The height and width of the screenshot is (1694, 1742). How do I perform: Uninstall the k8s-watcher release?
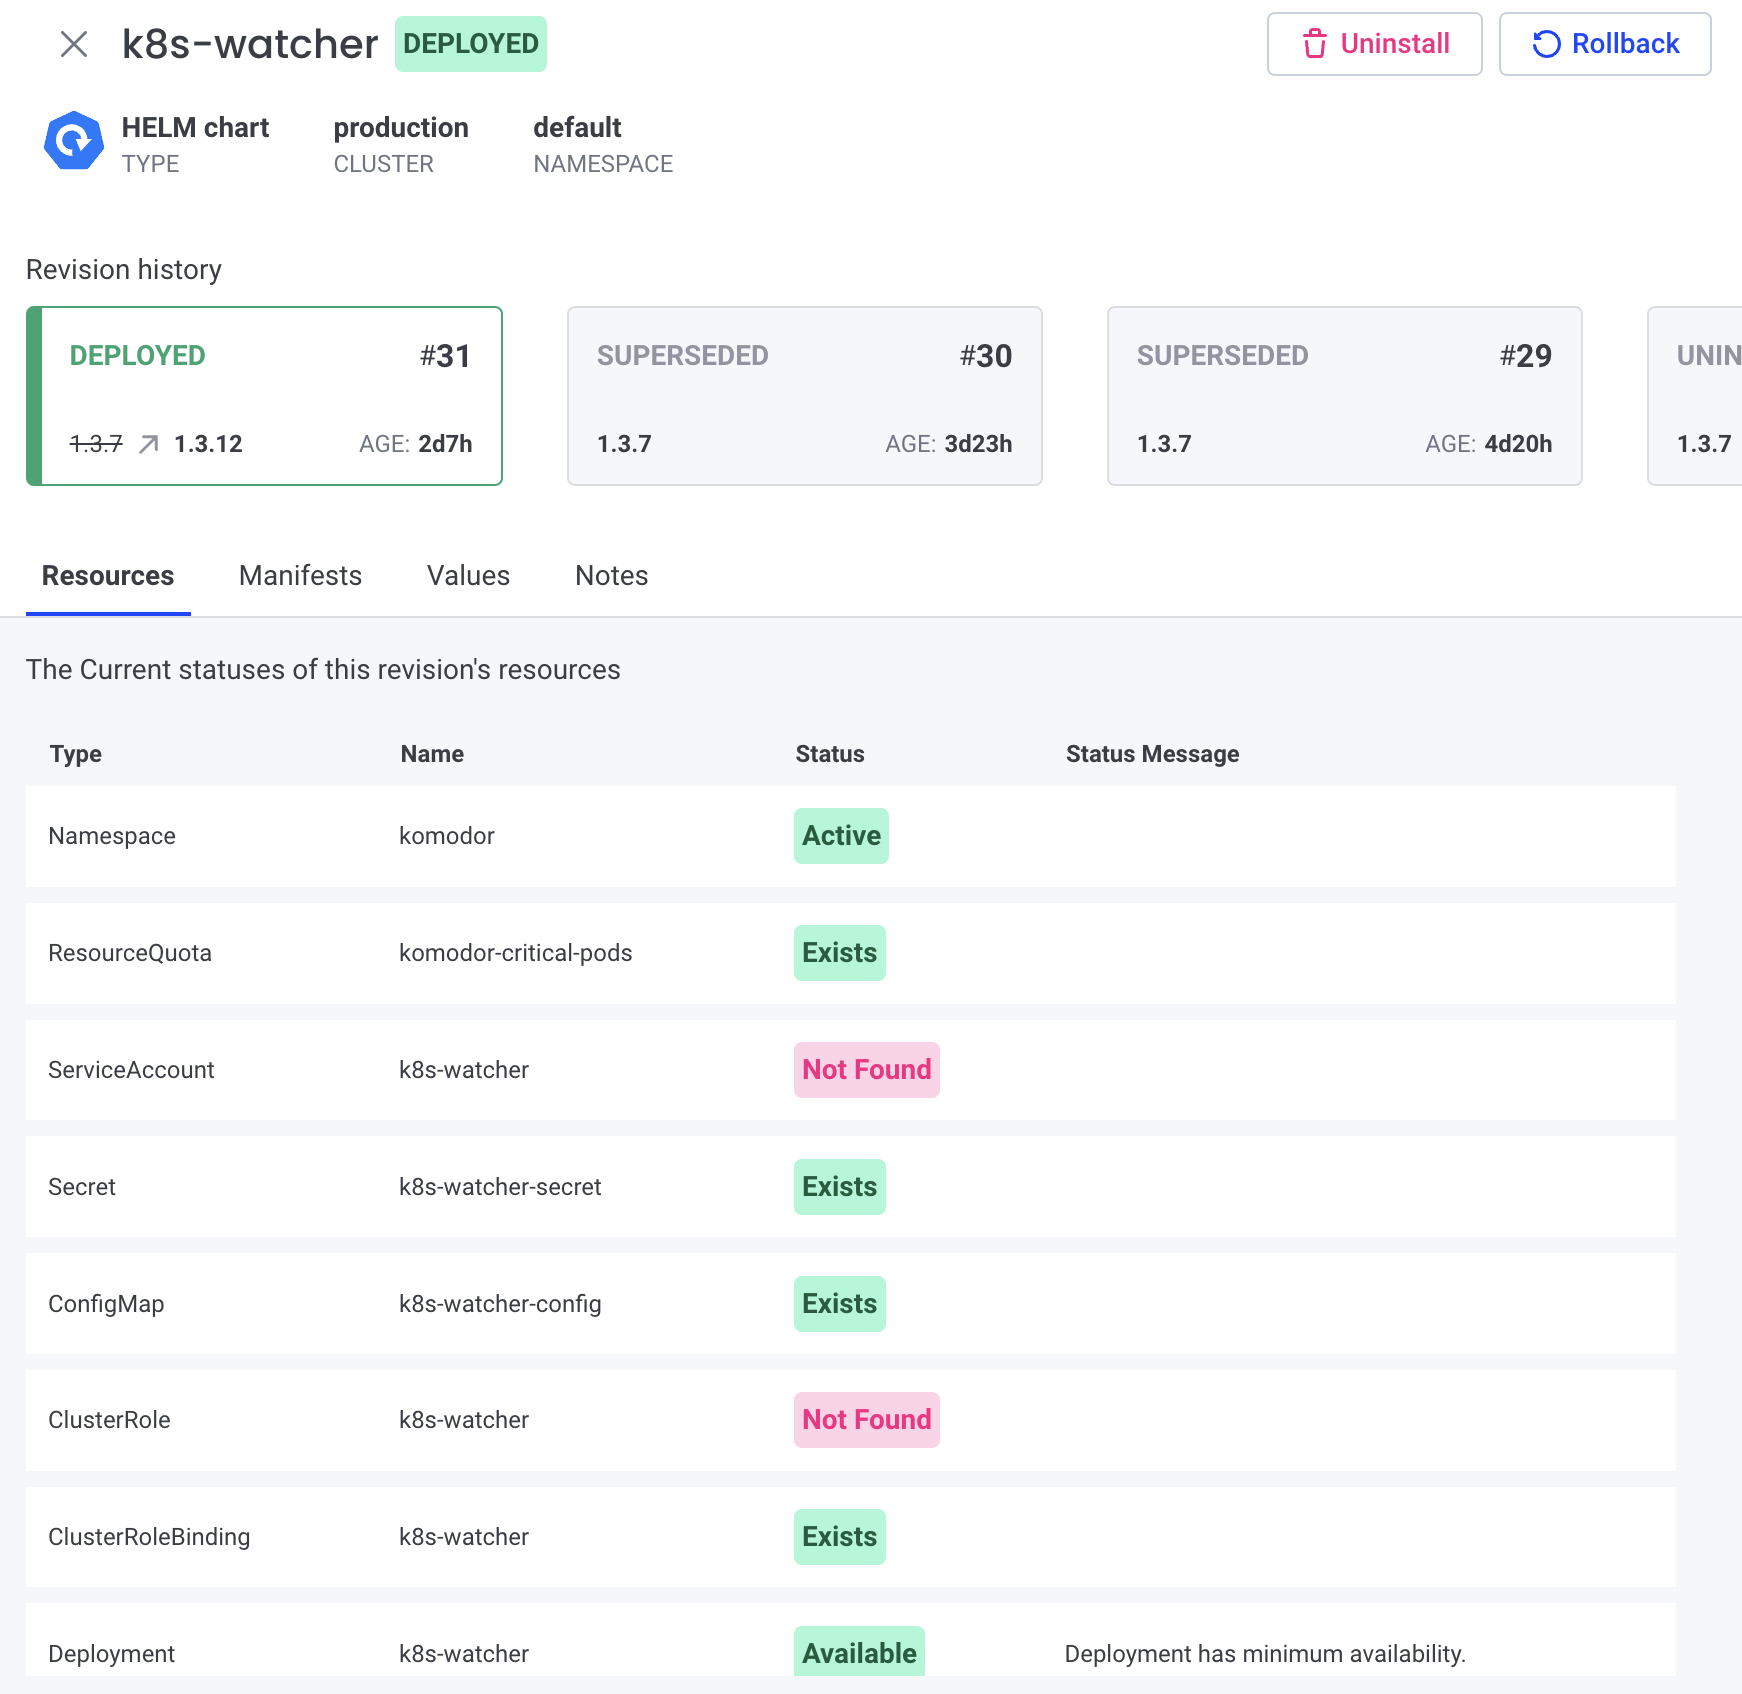point(1375,44)
